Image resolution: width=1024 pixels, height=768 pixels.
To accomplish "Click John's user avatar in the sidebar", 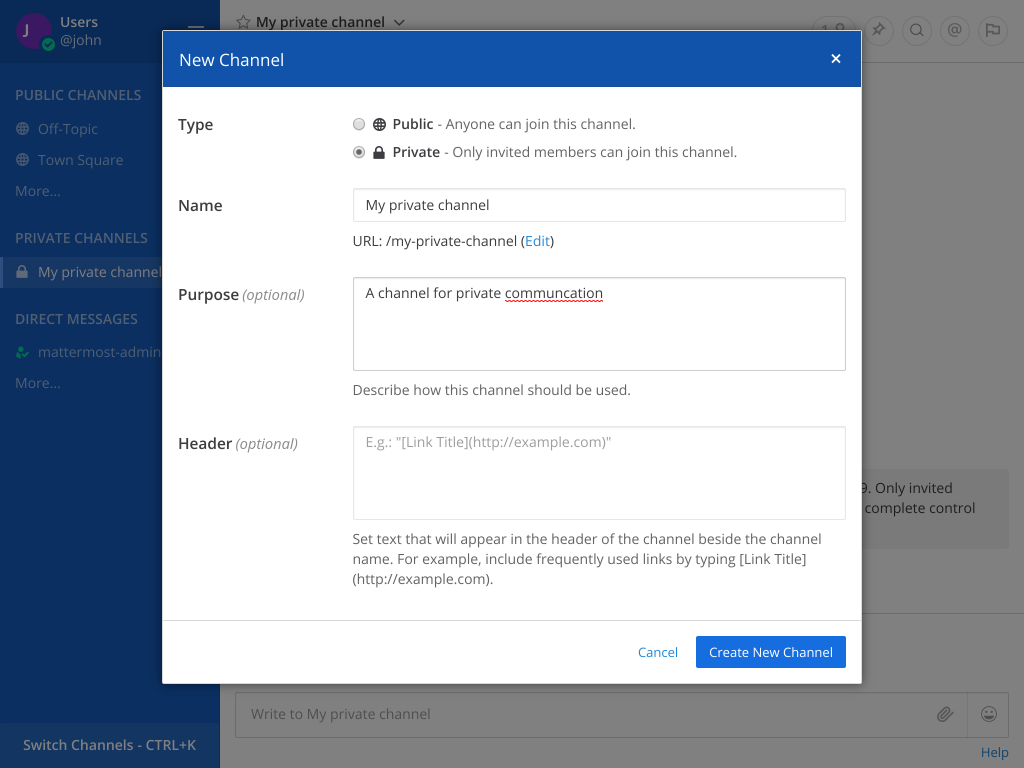I will coord(33,31).
